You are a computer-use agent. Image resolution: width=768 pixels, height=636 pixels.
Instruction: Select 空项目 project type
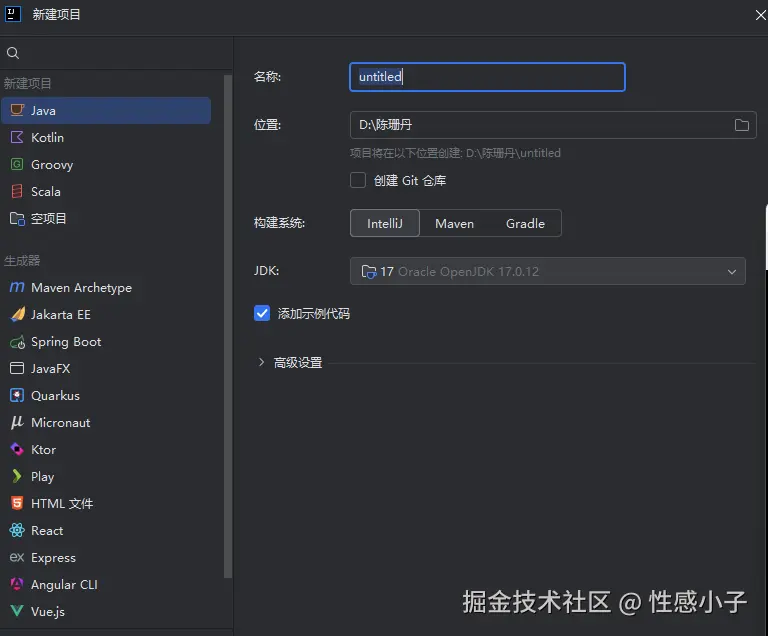(x=106, y=219)
